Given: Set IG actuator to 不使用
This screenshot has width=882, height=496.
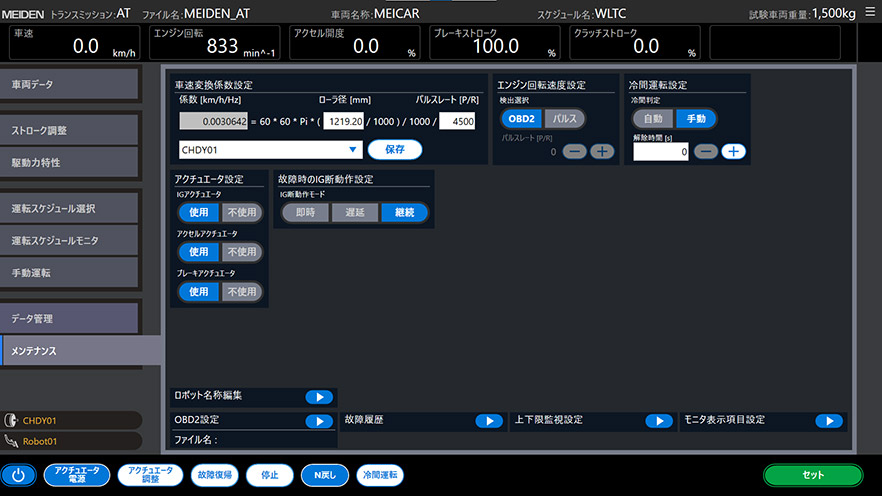Looking at the screenshot, I should pos(242,213).
